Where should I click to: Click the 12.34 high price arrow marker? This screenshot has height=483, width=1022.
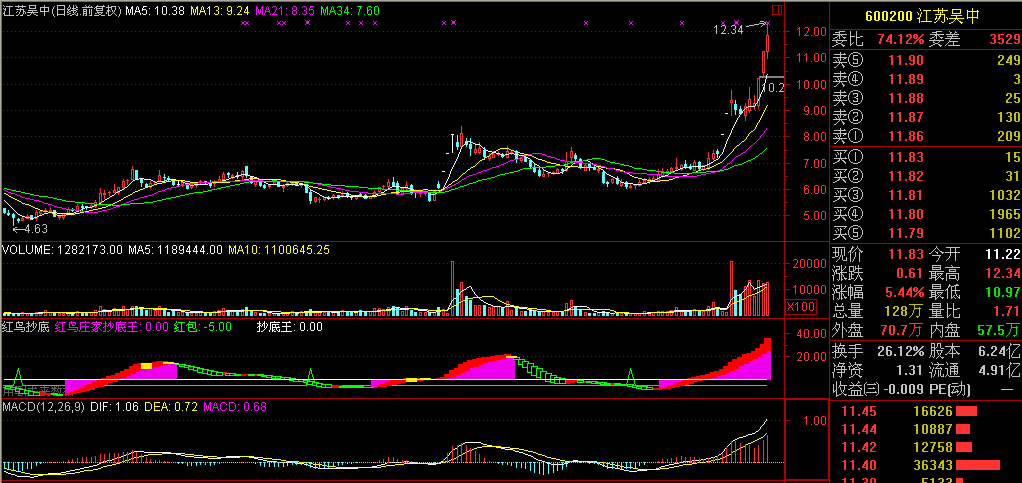(x=729, y=30)
